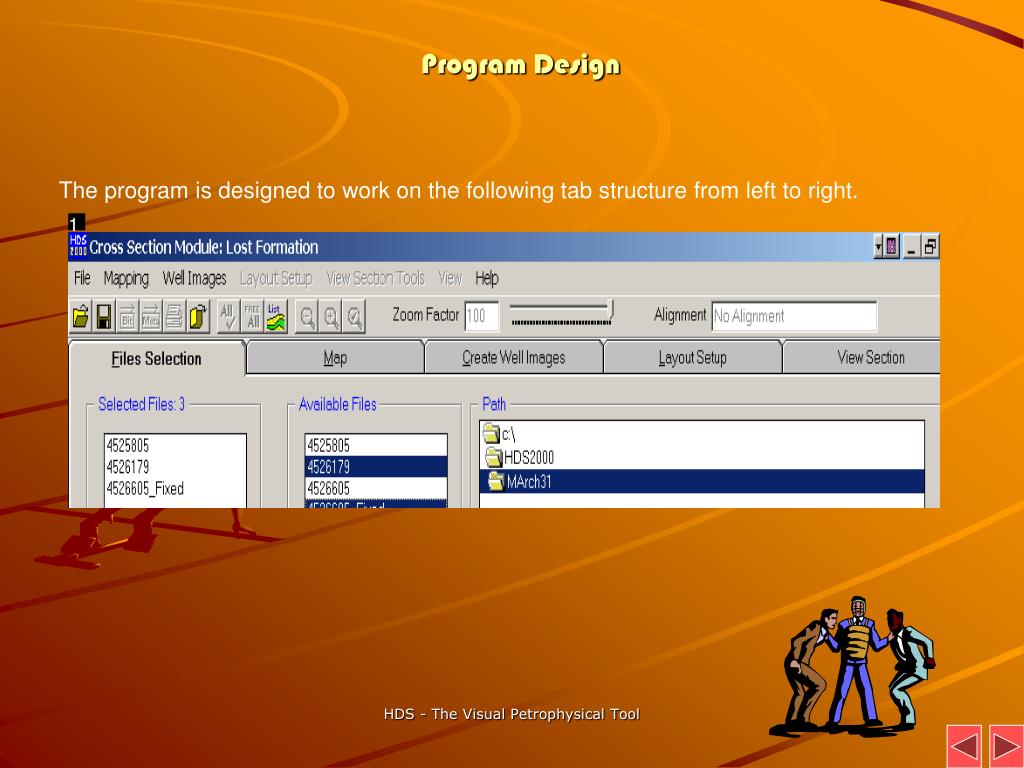The image size is (1024, 768).
Task: Click the Save floppy disk icon
Action: (104, 317)
